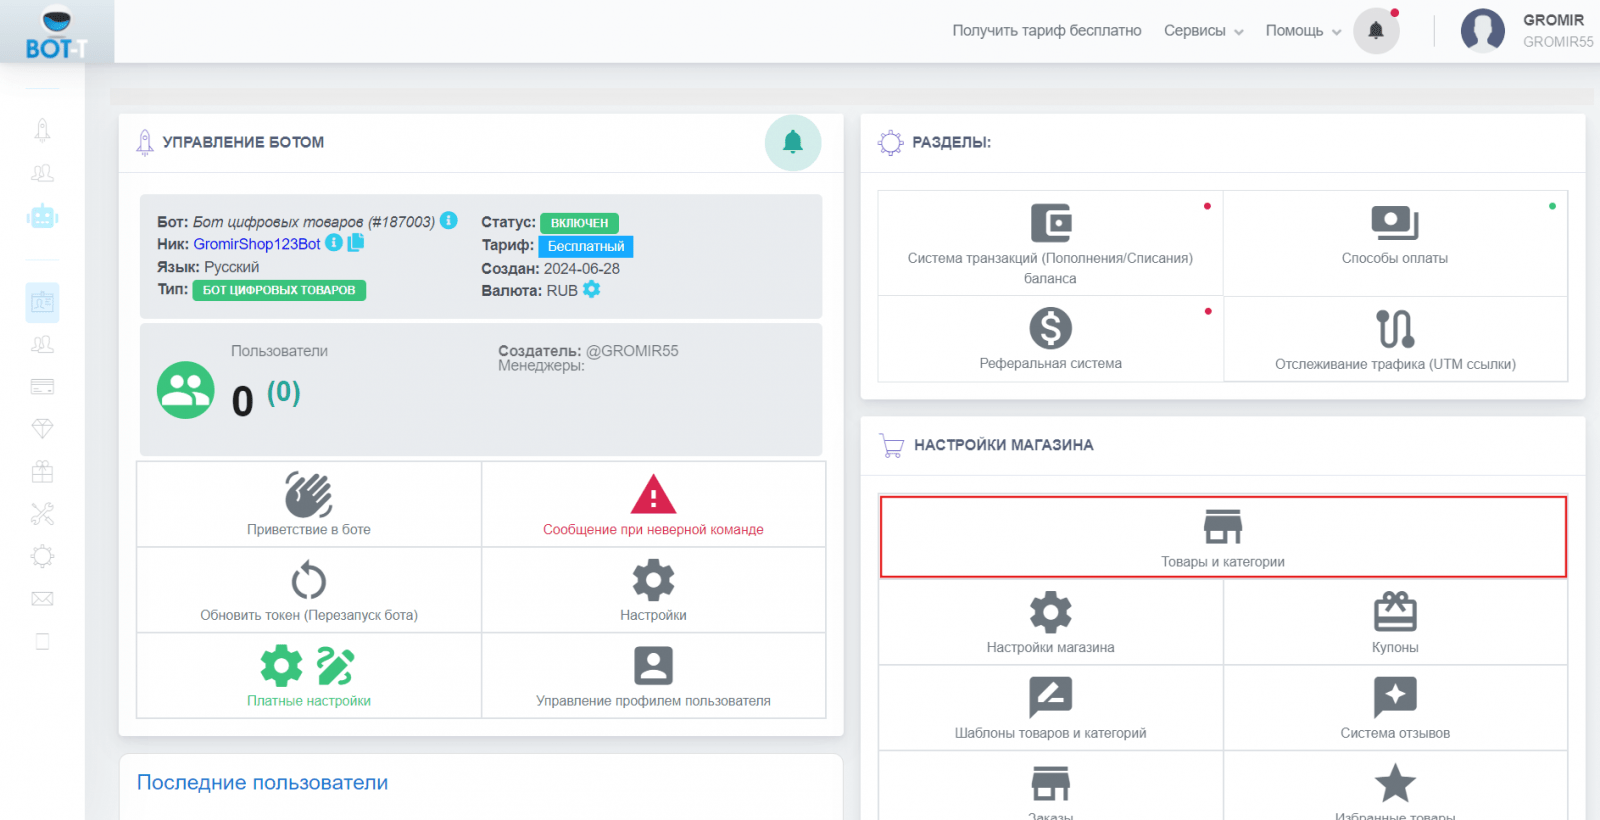Viewport: 1600px width, 820px height.
Task: Open Шаблоны товаров и категорий
Action: point(1050,708)
